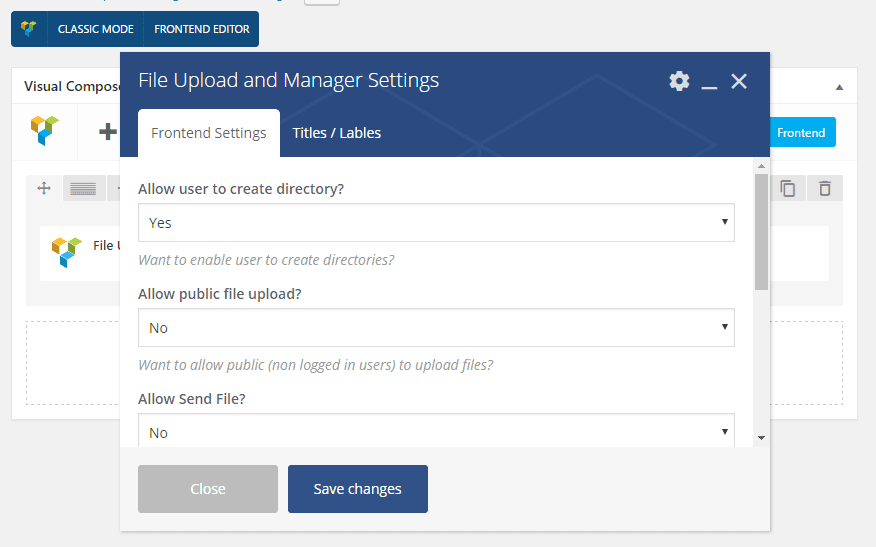The image size is (876, 547).
Task: Click 'Want to enable user to create directories?' hint
Action: pos(266,260)
